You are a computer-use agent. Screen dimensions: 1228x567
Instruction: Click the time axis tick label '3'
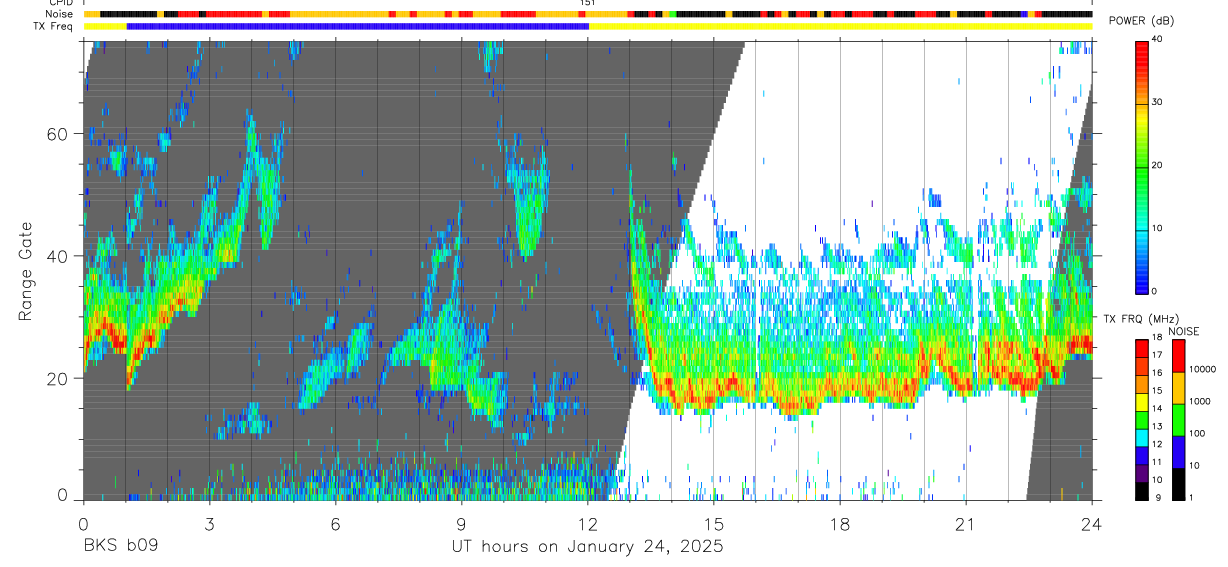209,524
